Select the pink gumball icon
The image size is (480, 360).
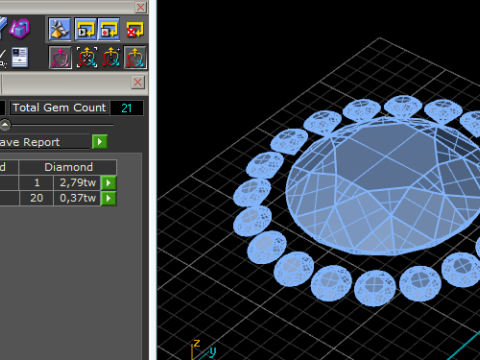click(x=60, y=57)
